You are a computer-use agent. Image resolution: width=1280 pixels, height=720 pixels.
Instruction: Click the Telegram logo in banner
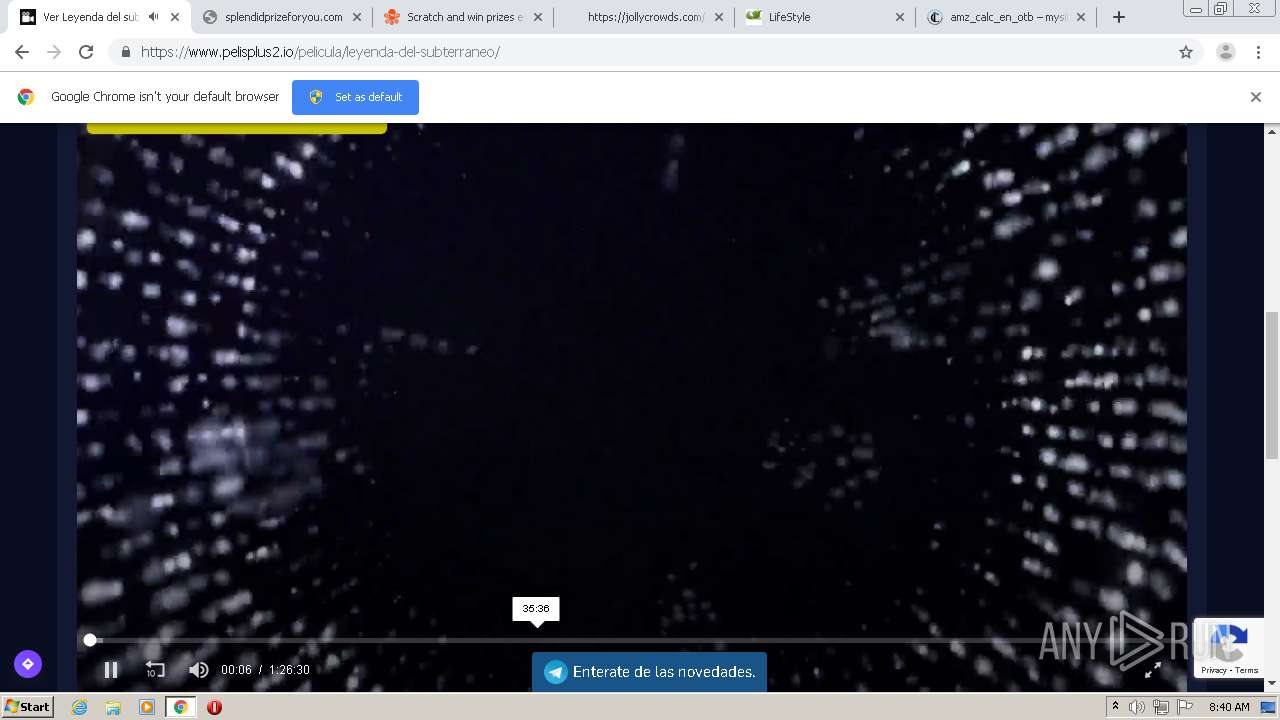556,672
